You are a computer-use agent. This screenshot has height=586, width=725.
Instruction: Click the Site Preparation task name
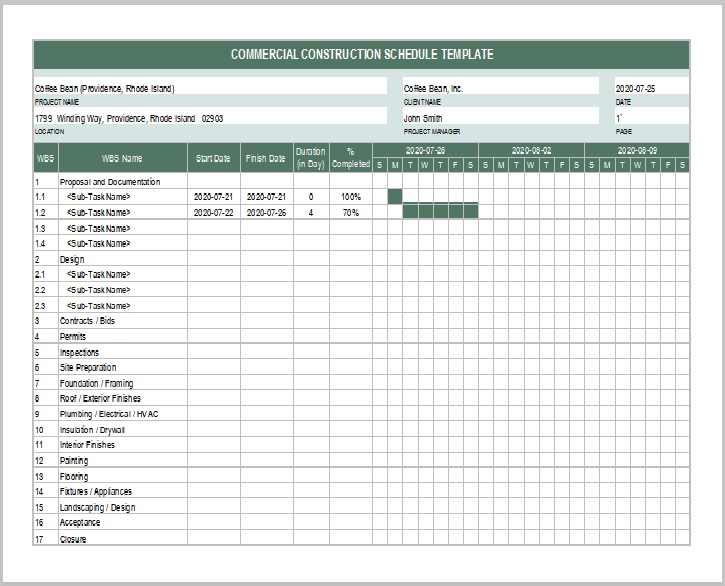pyautogui.click(x=88, y=368)
